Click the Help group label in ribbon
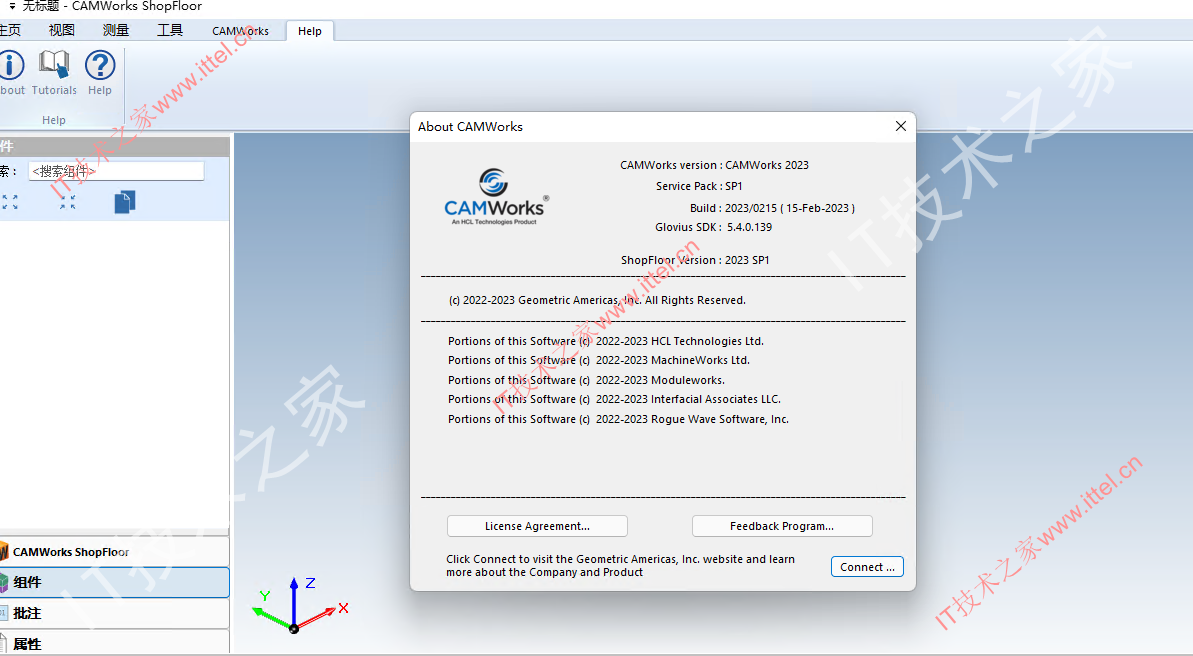Image resolution: width=1193 pixels, height=656 pixels. click(x=53, y=119)
